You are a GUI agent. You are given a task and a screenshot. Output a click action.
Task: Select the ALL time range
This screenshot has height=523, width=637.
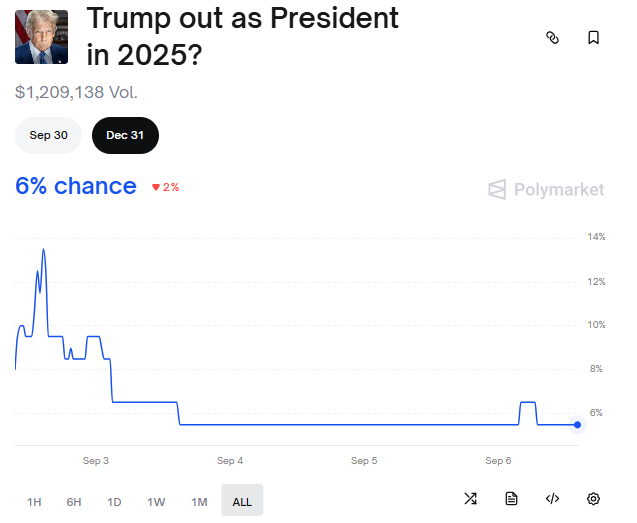242,501
